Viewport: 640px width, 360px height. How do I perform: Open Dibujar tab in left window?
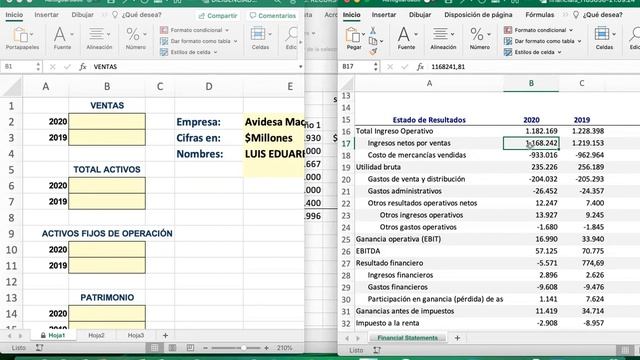(x=82, y=15)
